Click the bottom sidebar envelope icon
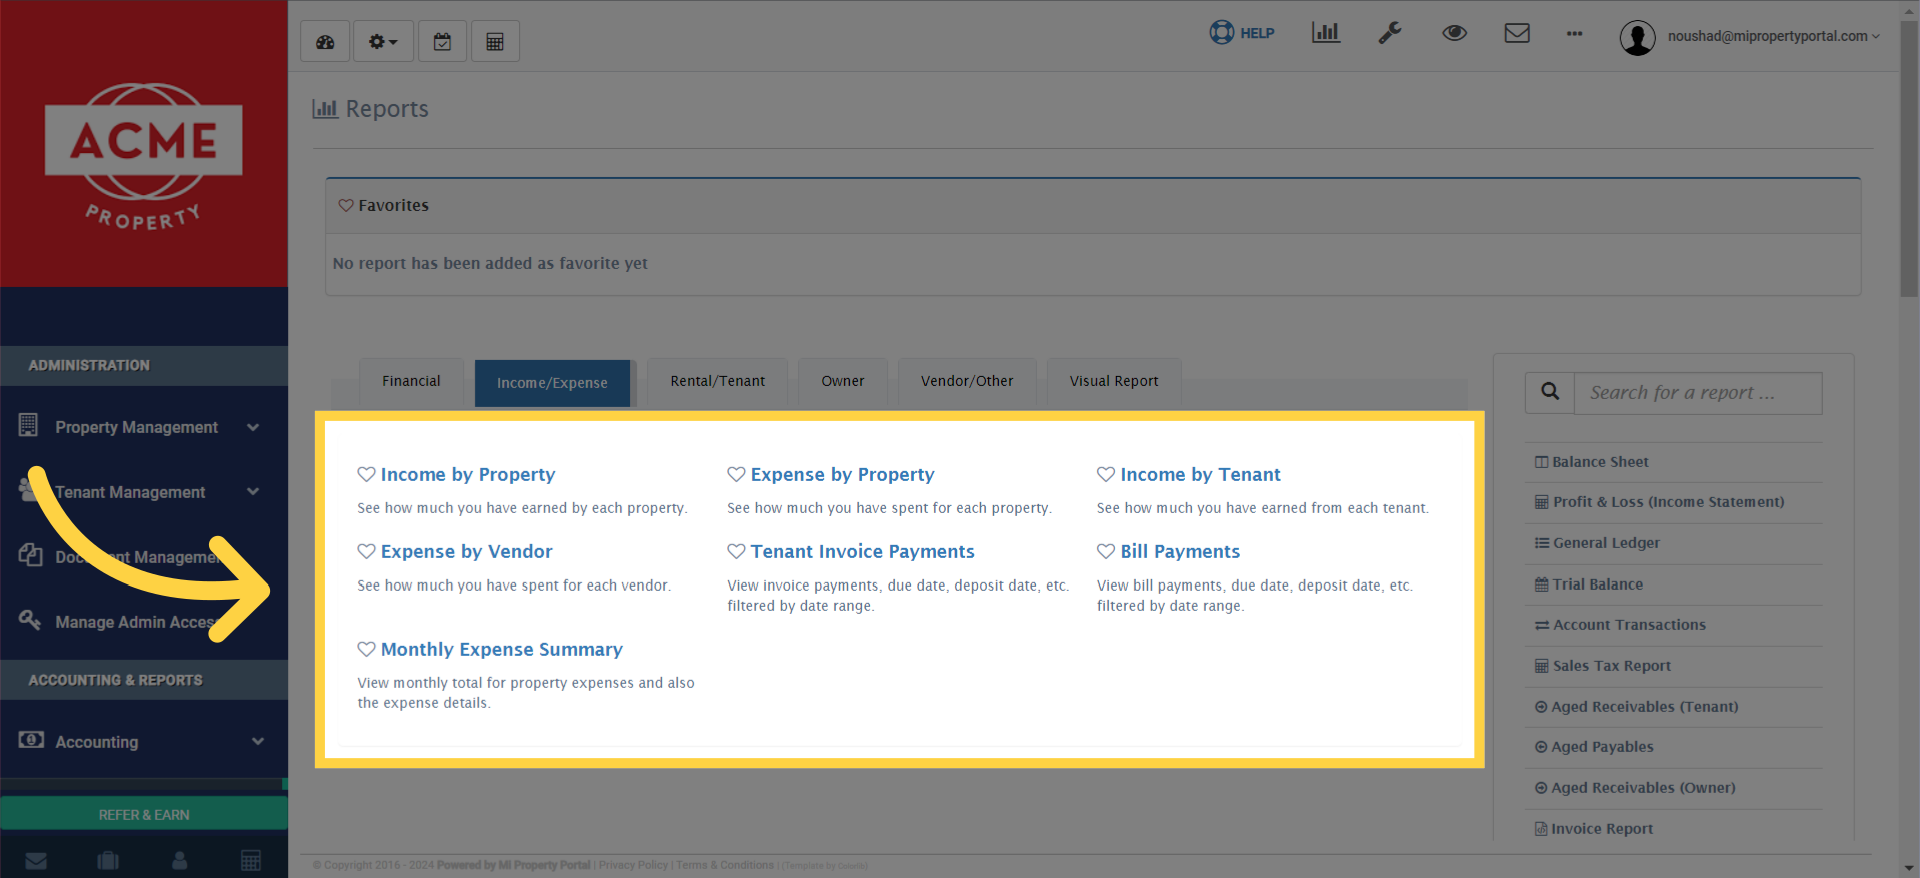This screenshot has width=1920, height=878. 36,860
